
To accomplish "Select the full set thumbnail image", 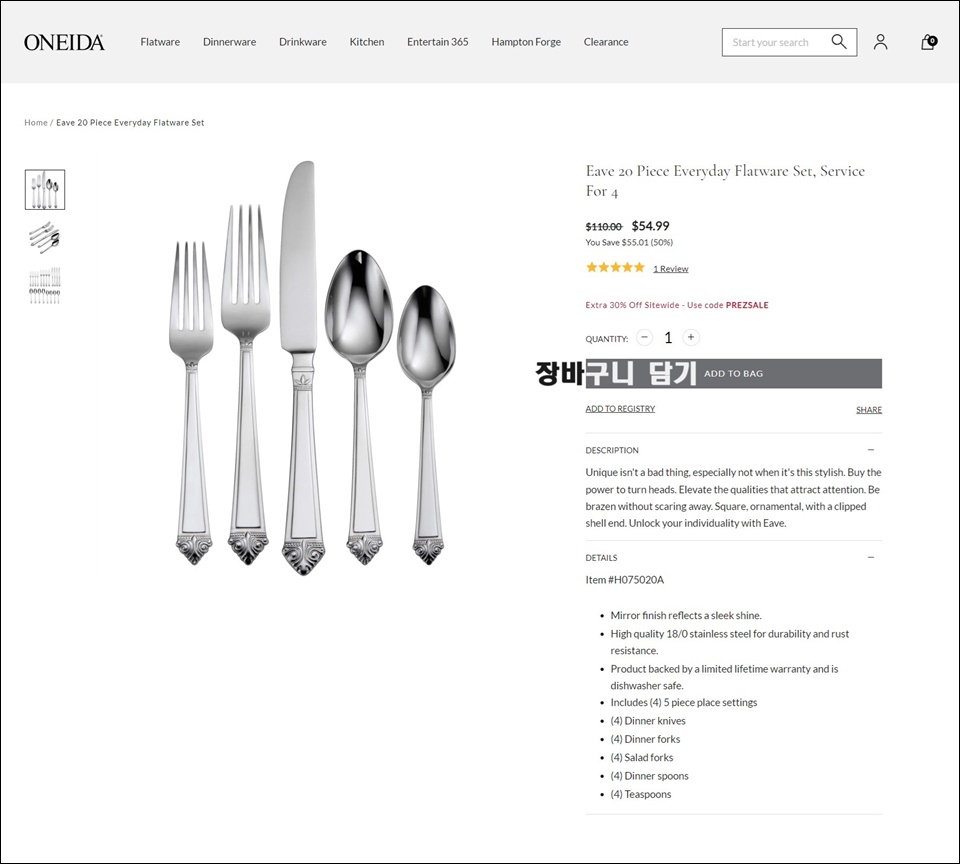I will [x=45, y=285].
